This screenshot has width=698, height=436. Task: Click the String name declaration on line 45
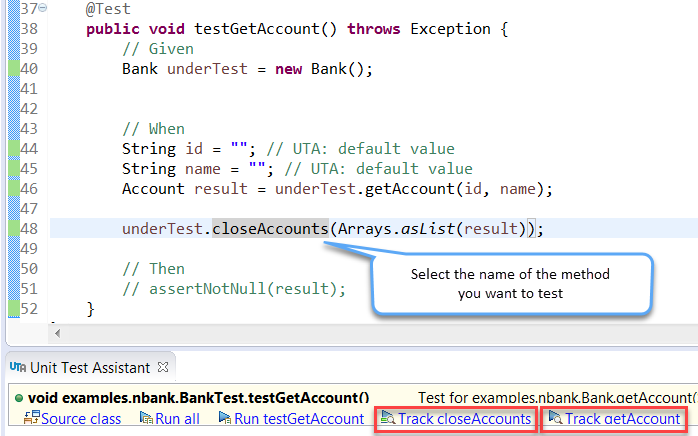[x=198, y=169]
